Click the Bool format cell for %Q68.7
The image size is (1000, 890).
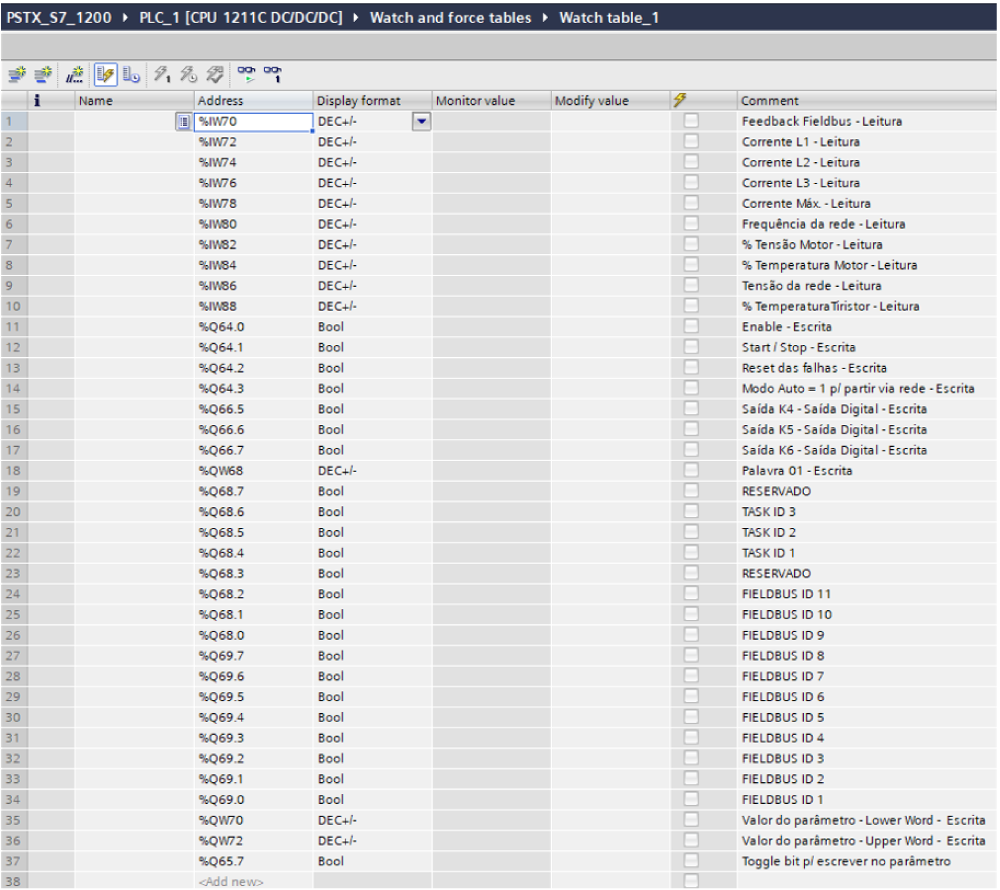coord(372,491)
